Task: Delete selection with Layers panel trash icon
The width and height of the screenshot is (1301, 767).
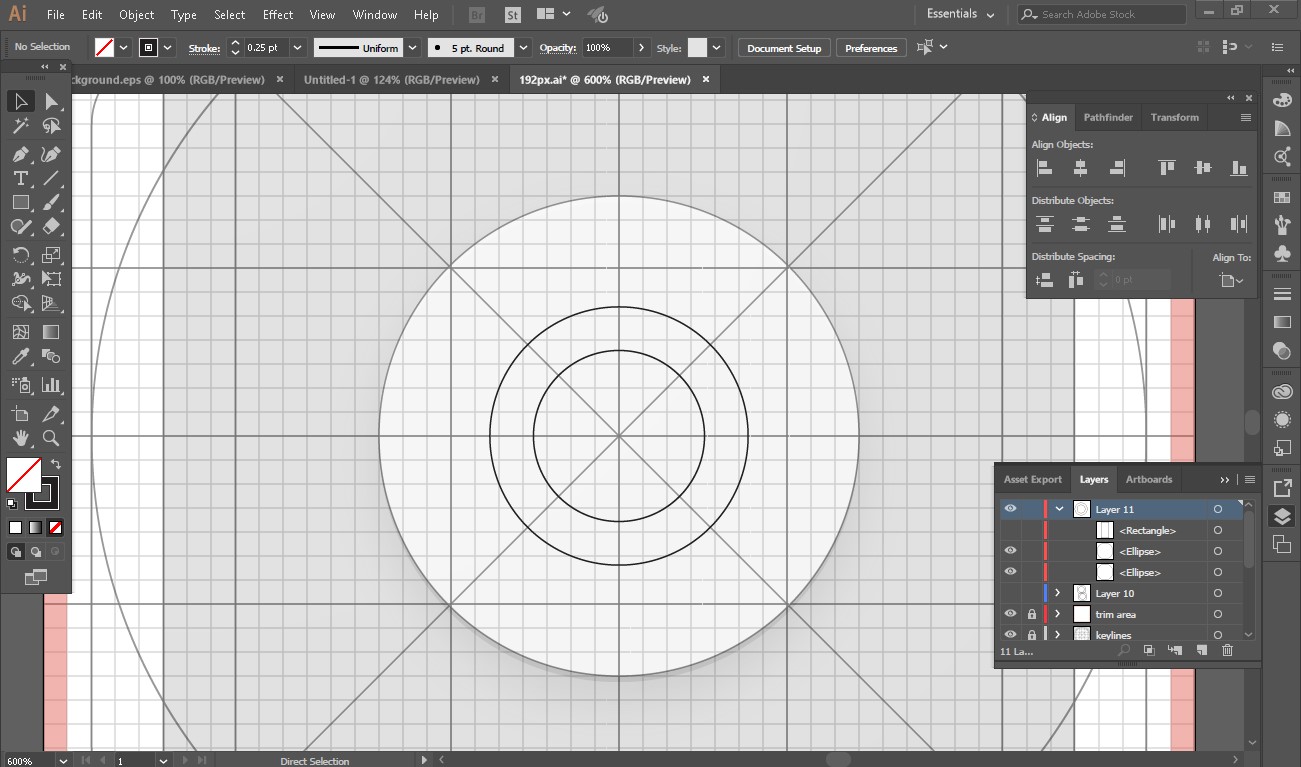Action: coord(1228,651)
